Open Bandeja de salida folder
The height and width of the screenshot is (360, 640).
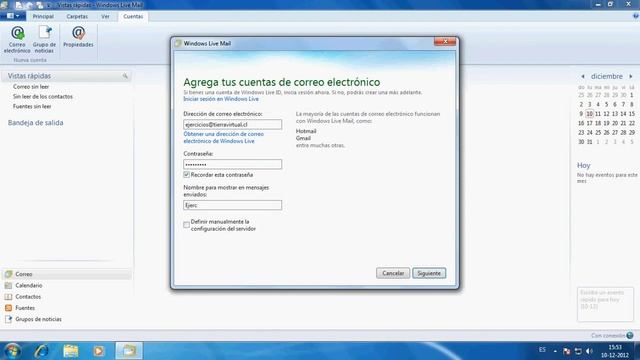pyautogui.click(x=36, y=122)
